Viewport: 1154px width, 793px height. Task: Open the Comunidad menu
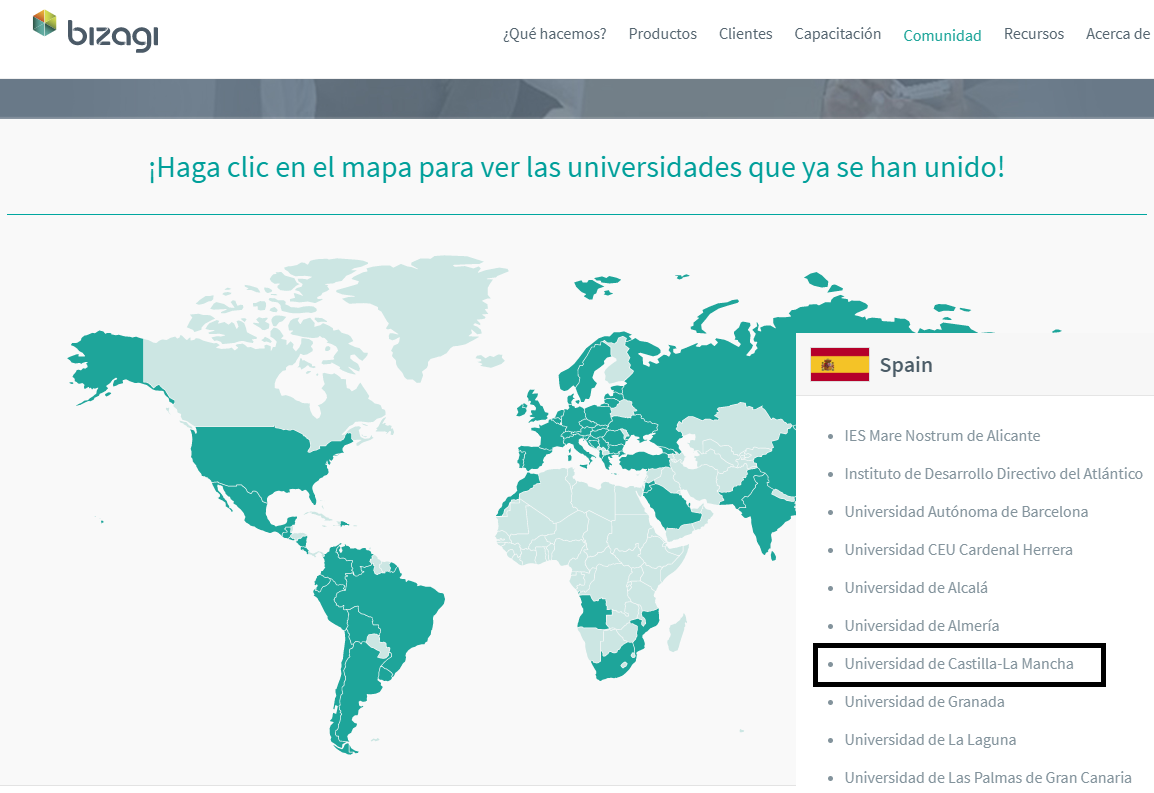(942, 35)
